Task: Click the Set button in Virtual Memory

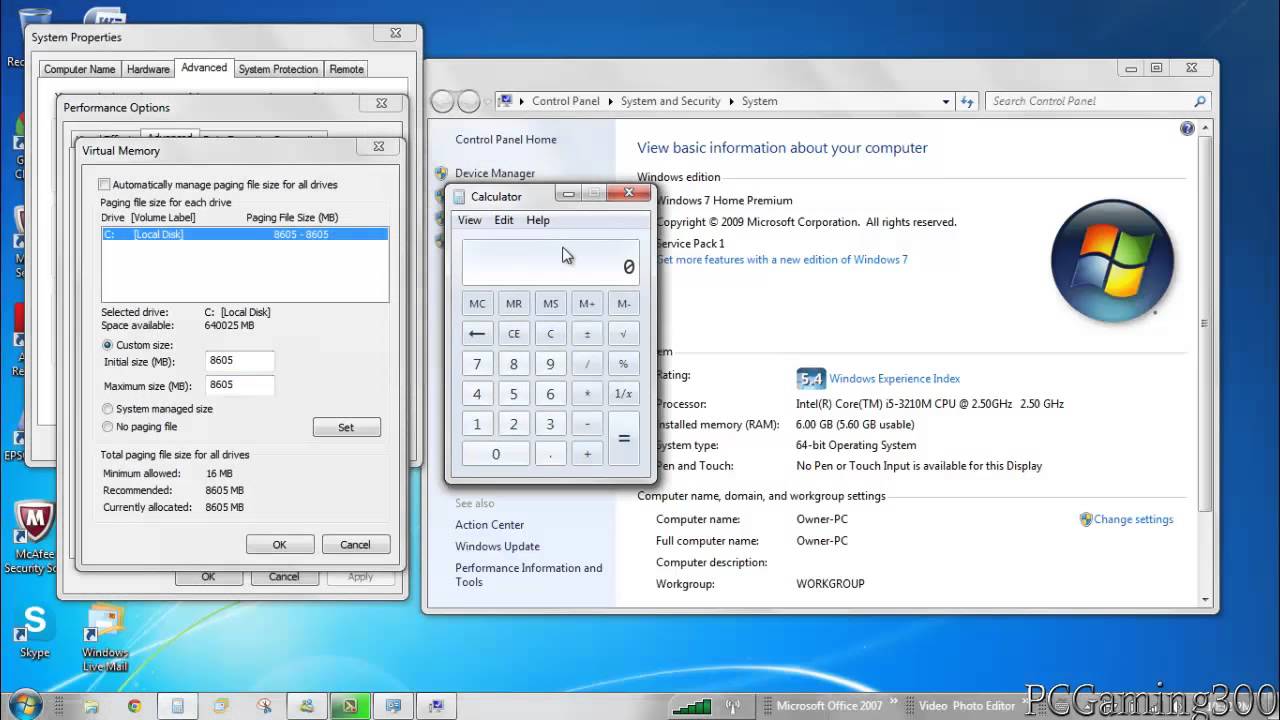Action: pos(346,428)
